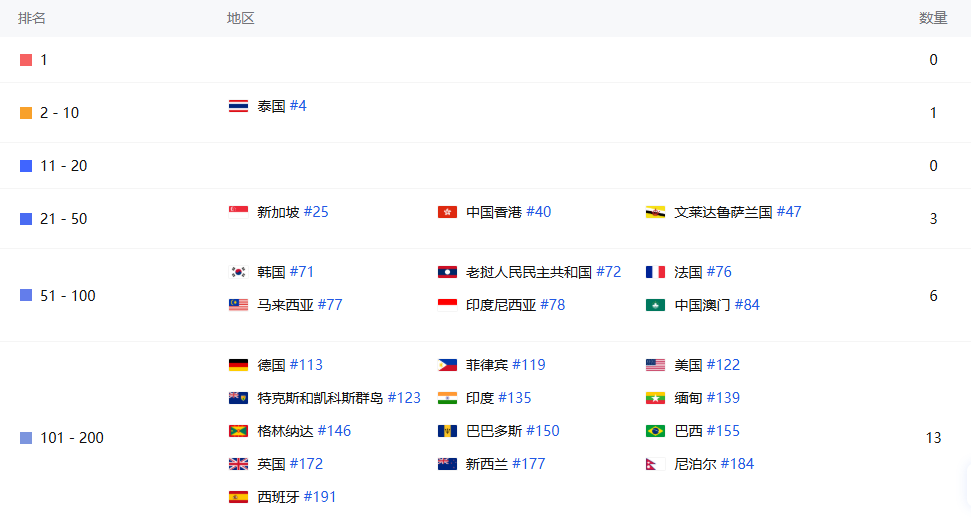Screen dimensions: 971x523
Task: Open the 韩国 #71 ranking link
Action: tap(285, 272)
